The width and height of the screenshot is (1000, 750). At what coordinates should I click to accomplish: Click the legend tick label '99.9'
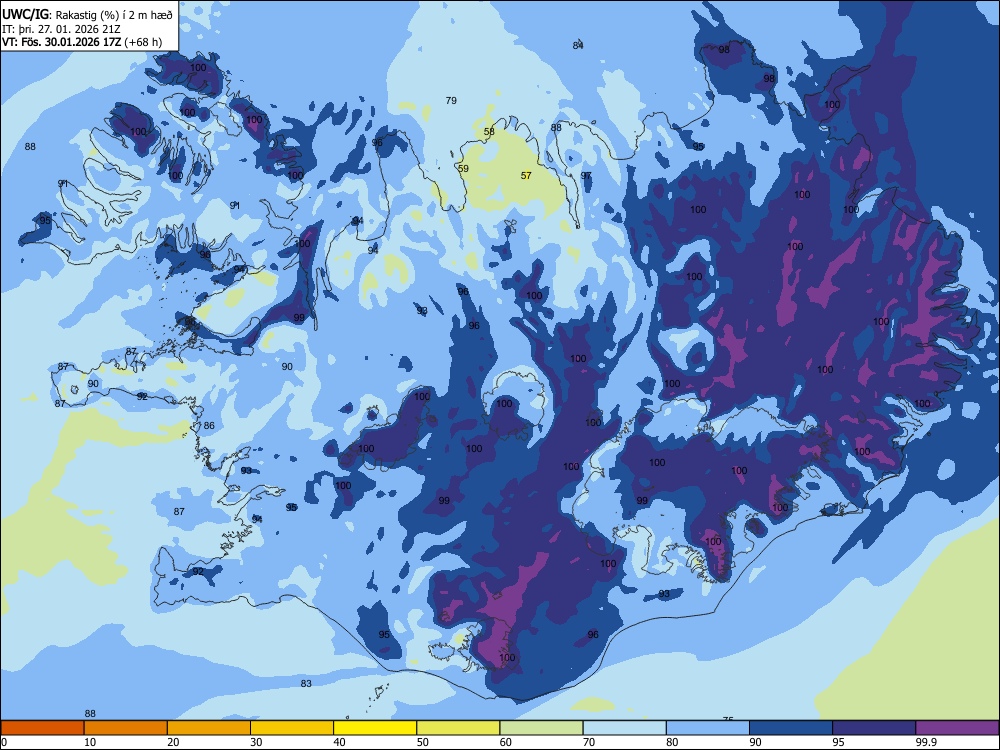(x=925, y=742)
